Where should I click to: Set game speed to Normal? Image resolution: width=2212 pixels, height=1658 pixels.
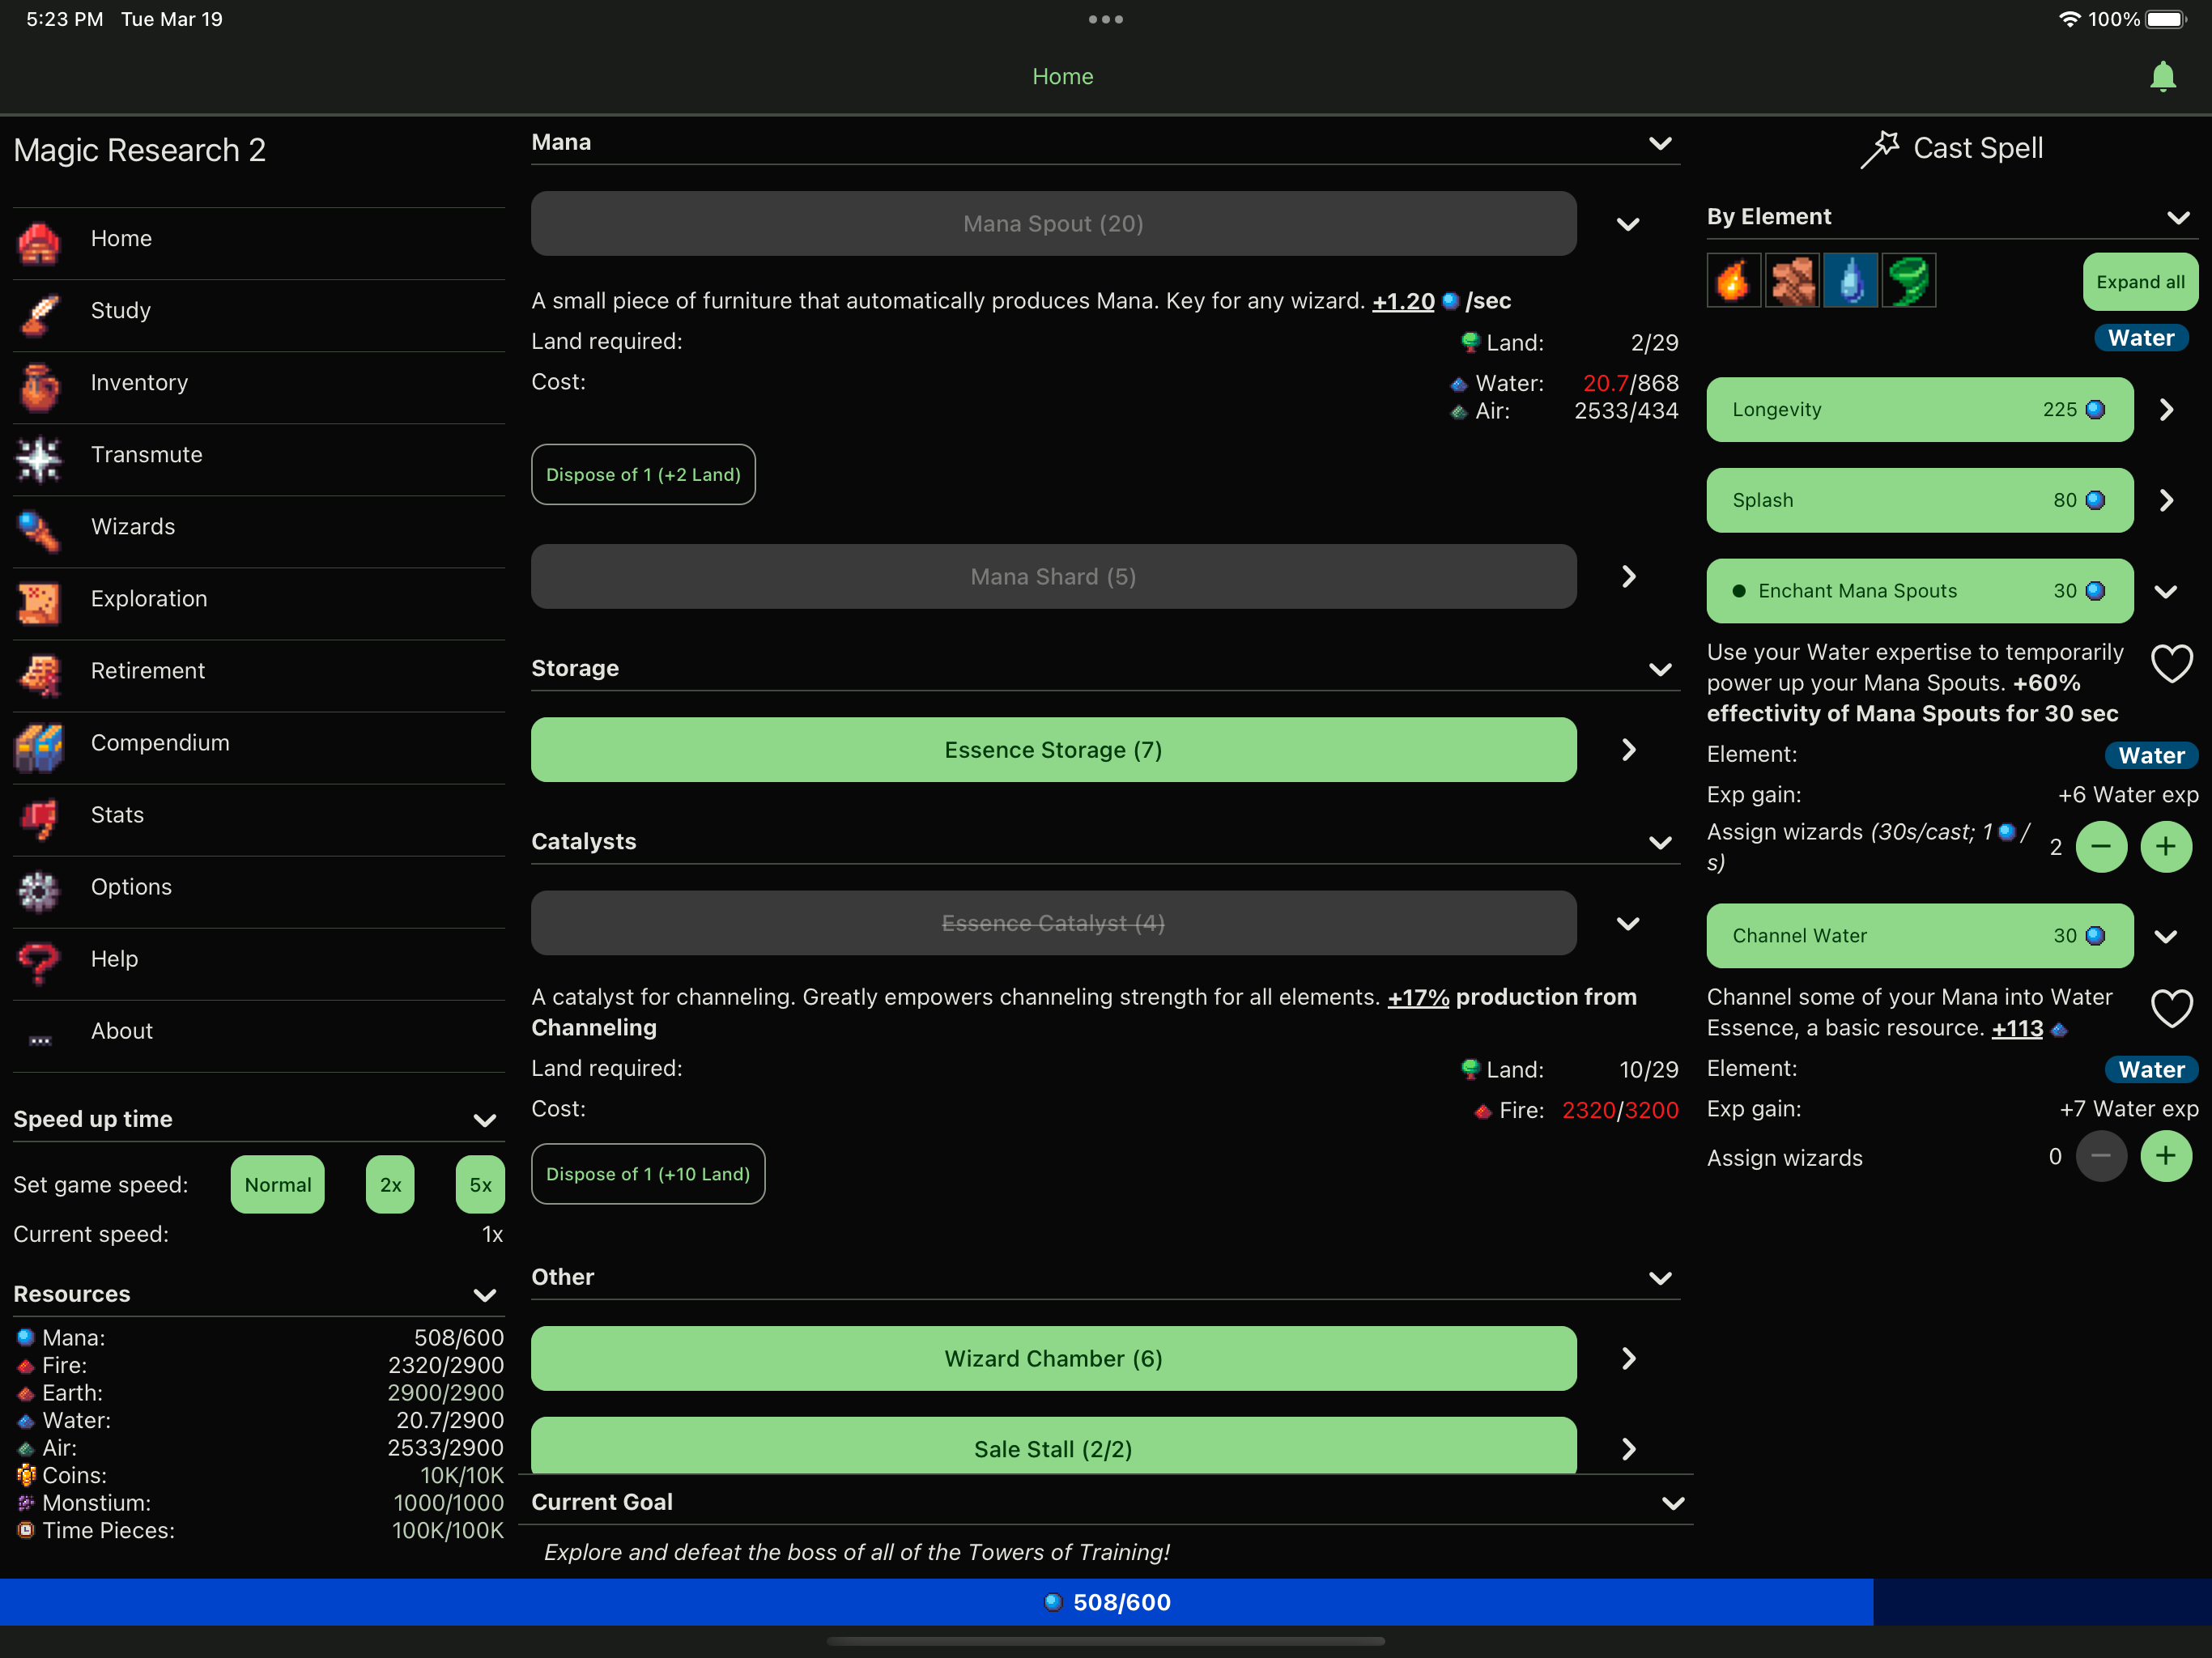click(x=278, y=1184)
